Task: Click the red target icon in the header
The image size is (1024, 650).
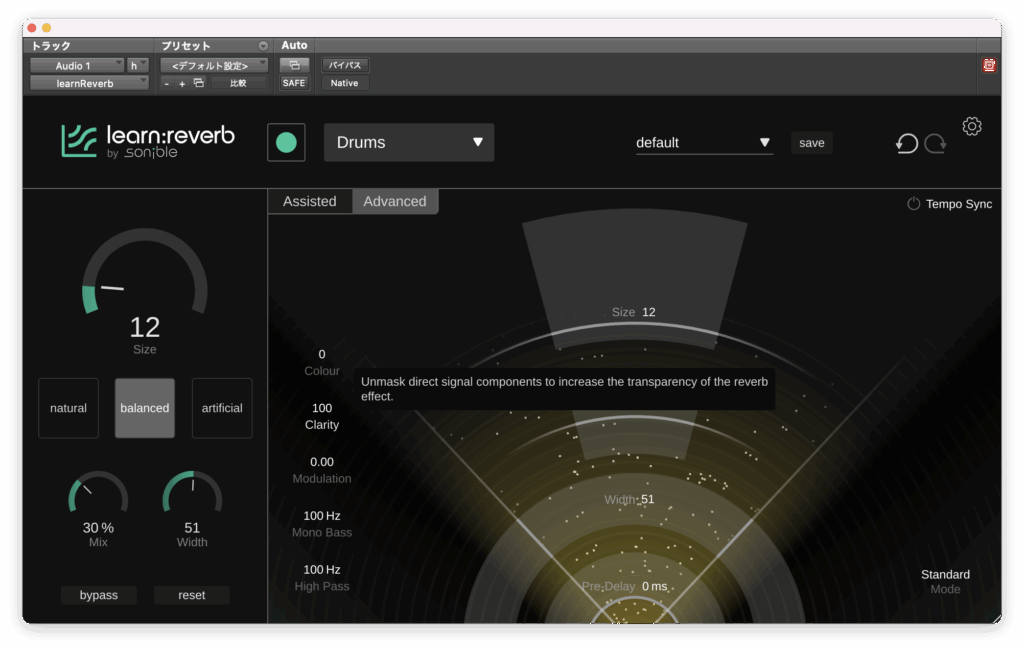Action: tap(989, 65)
